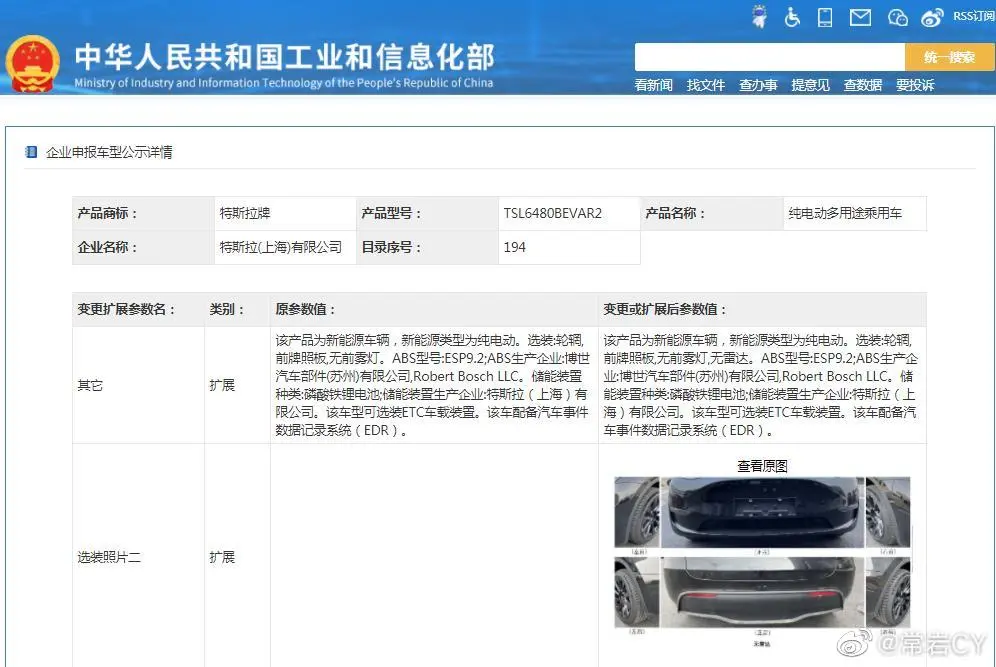The height and width of the screenshot is (667, 996).
Task: Click the ministry title 中华人民共和国工业和信息化部
Action: pos(285,57)
